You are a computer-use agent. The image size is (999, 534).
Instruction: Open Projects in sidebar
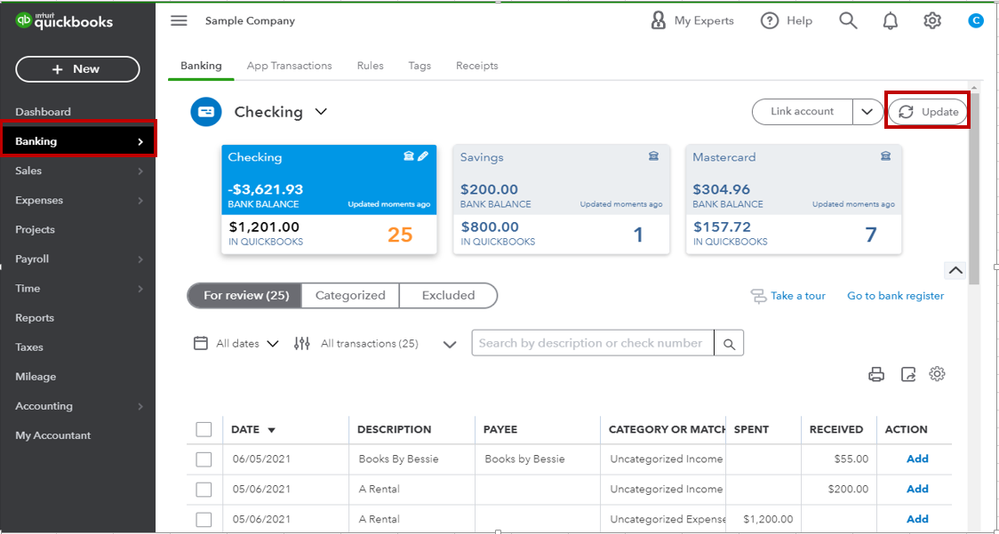(35, 230)
